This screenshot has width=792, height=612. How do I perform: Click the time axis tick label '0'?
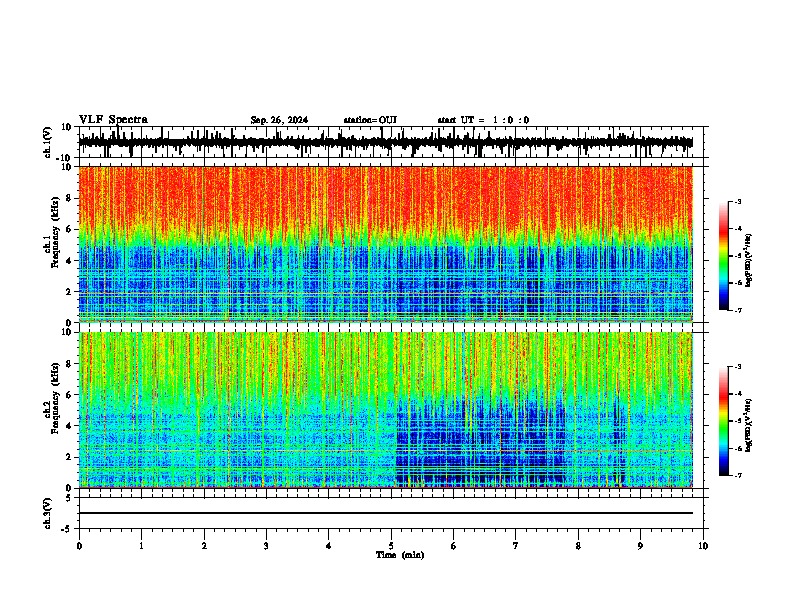[79, 546]
